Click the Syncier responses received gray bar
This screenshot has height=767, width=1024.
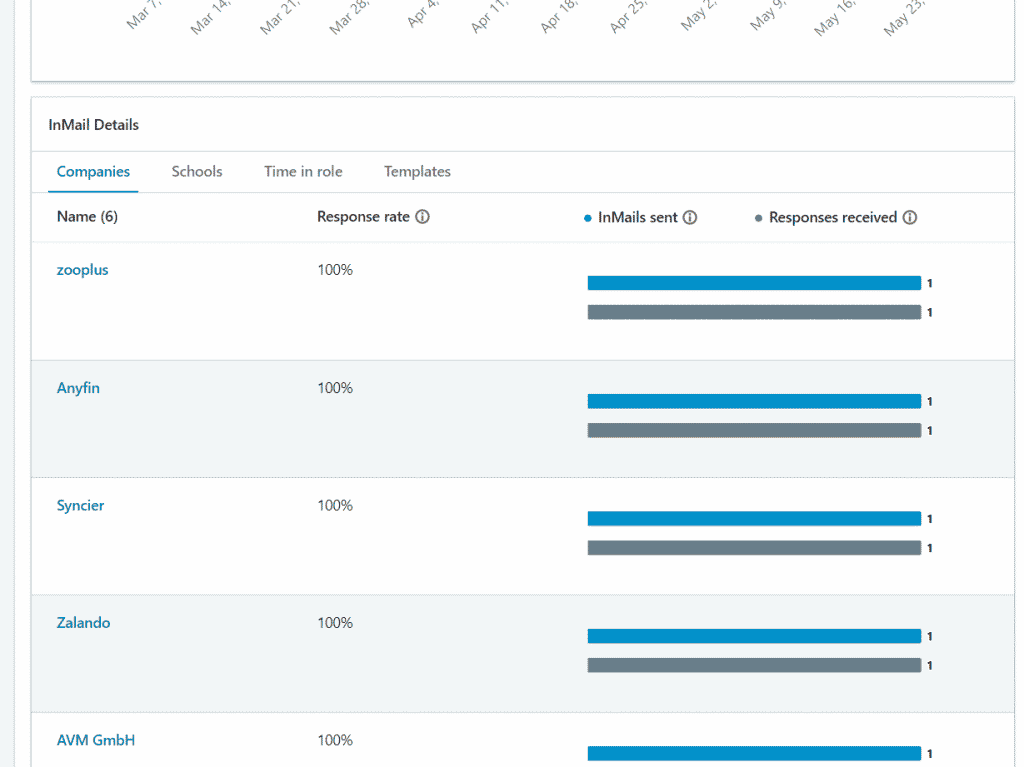[754, 548]
